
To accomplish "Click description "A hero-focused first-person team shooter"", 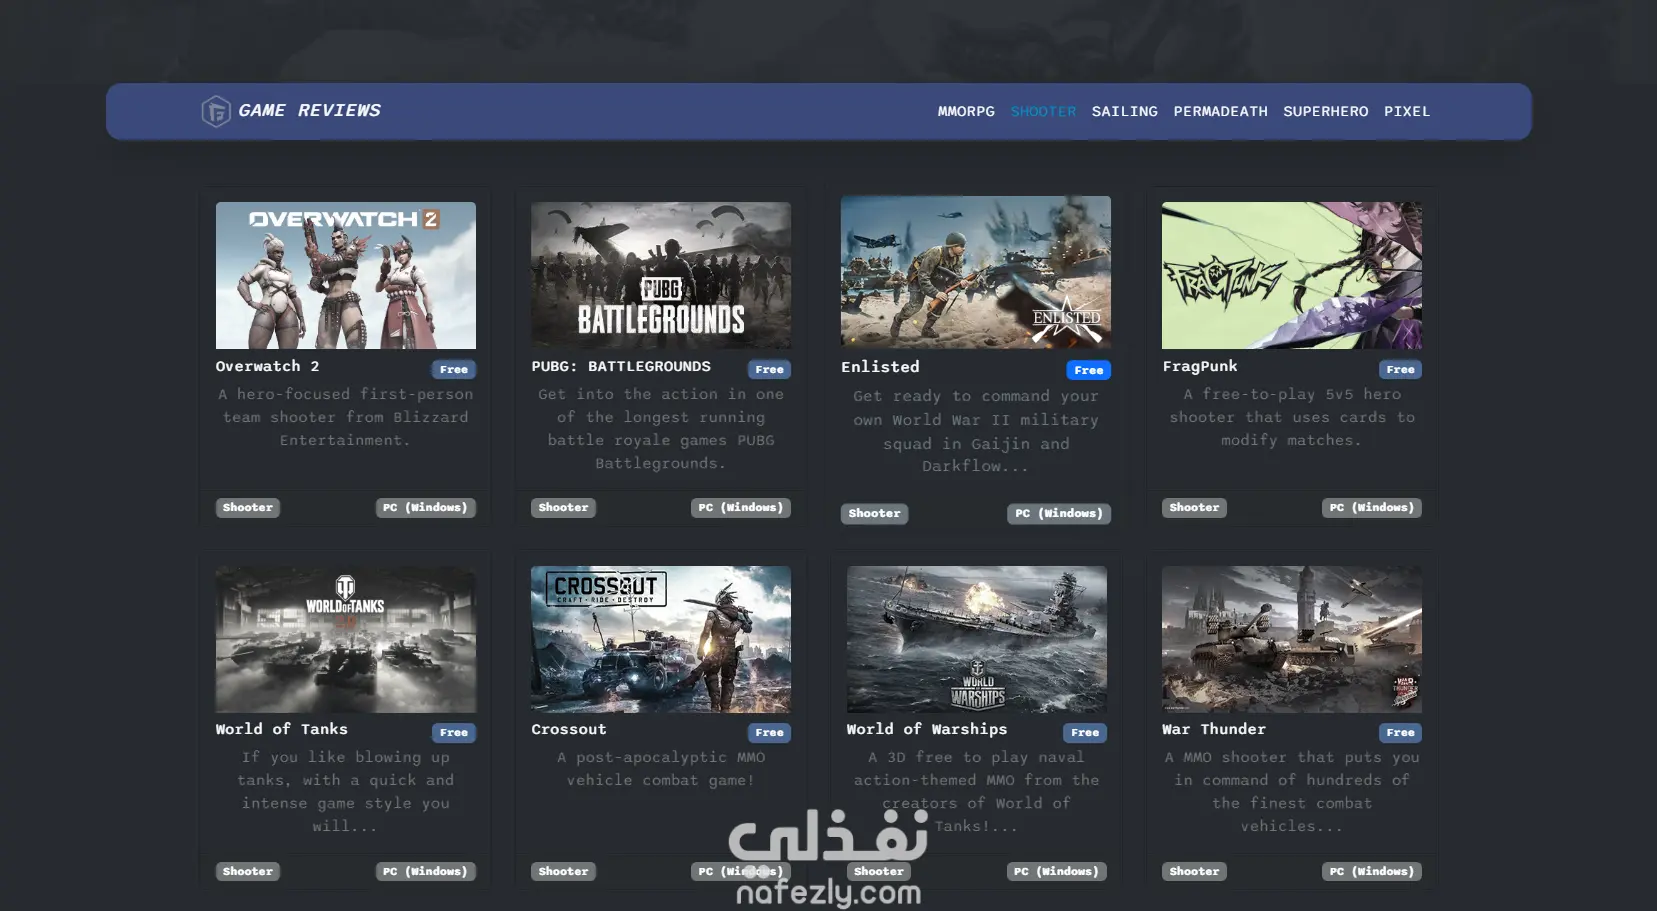I will pos(346,417).
